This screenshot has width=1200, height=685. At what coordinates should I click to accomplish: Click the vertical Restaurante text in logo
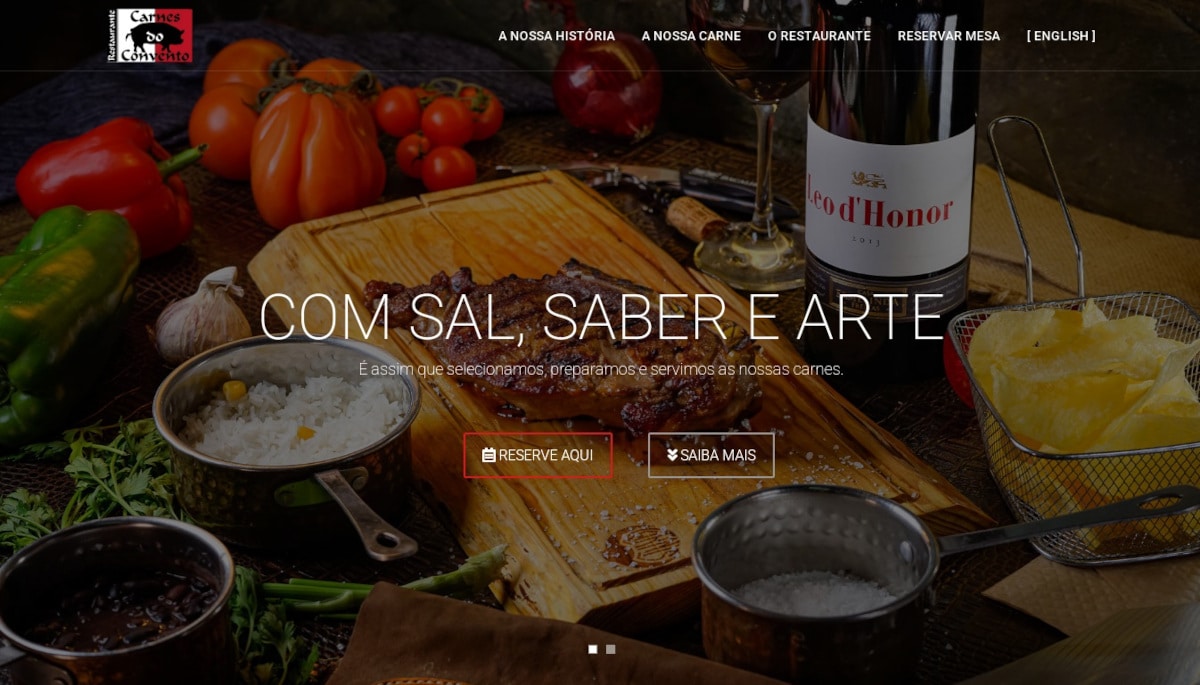coord(112,36)
